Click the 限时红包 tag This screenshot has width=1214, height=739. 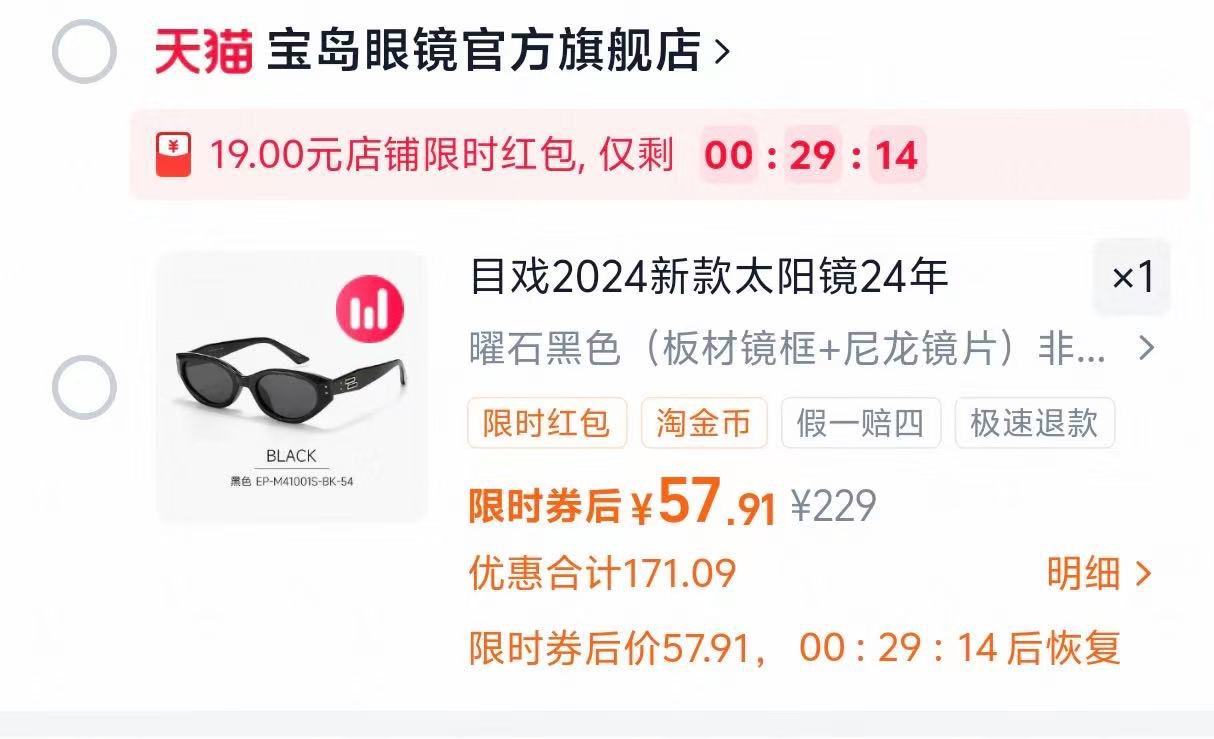[x=546, y=423]
